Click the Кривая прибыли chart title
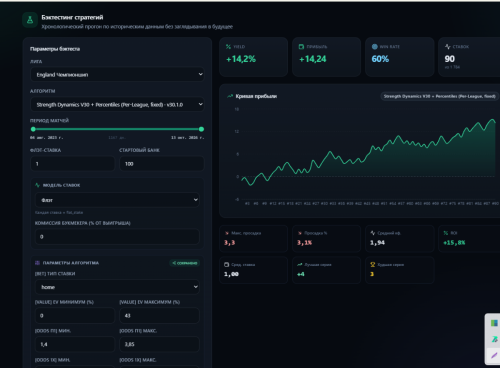Screen dimensions: 500x368 pos(256,96)
